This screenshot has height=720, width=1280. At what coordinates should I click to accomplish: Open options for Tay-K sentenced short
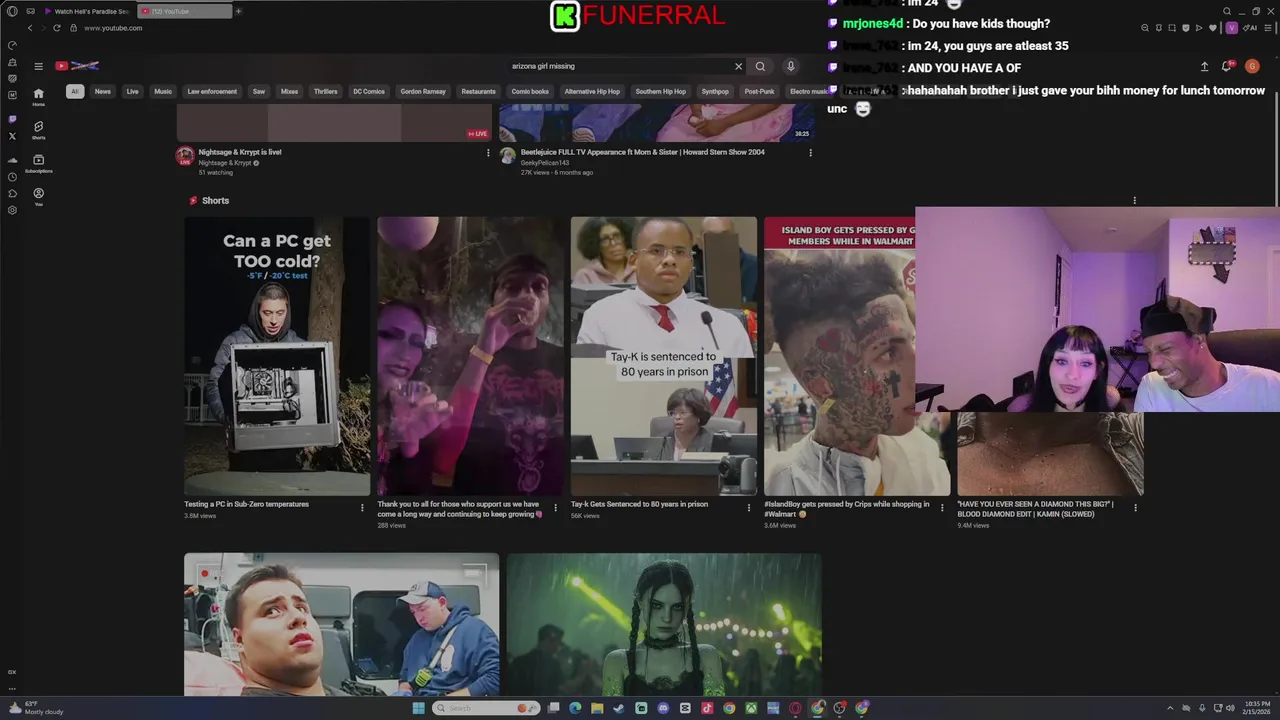tap(748, 508)
